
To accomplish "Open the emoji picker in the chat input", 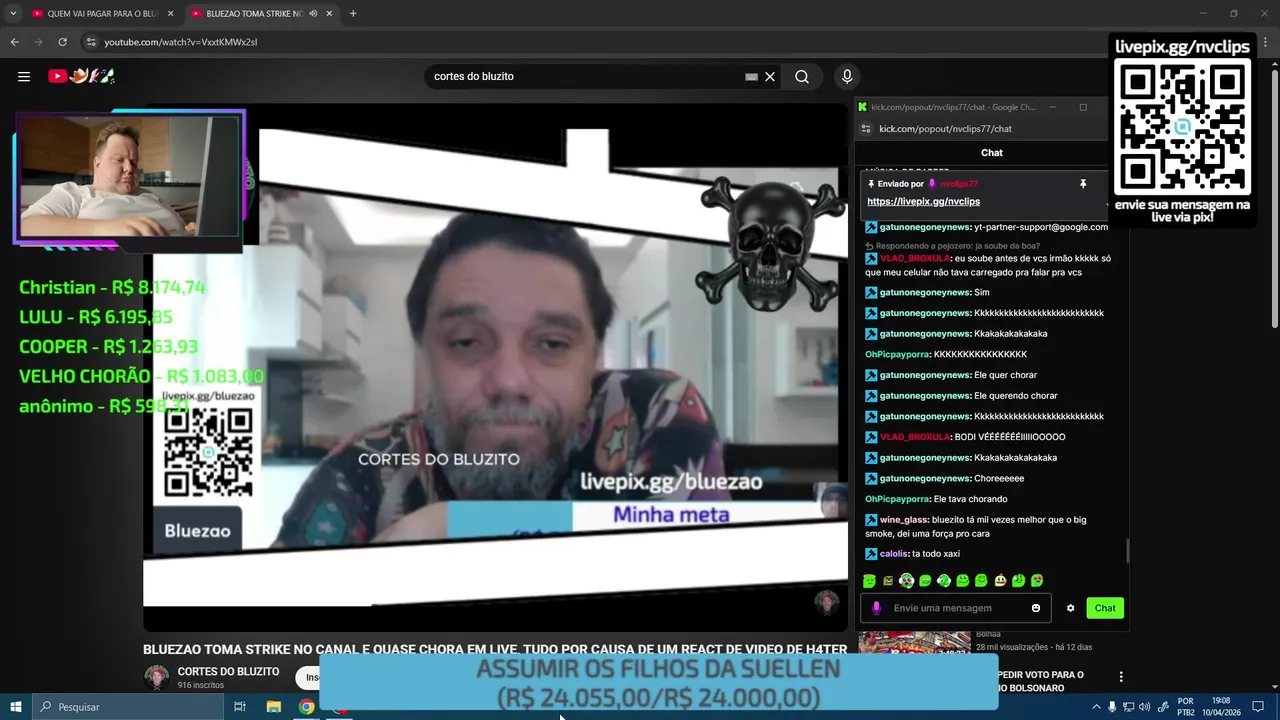I will (1036, 608).
